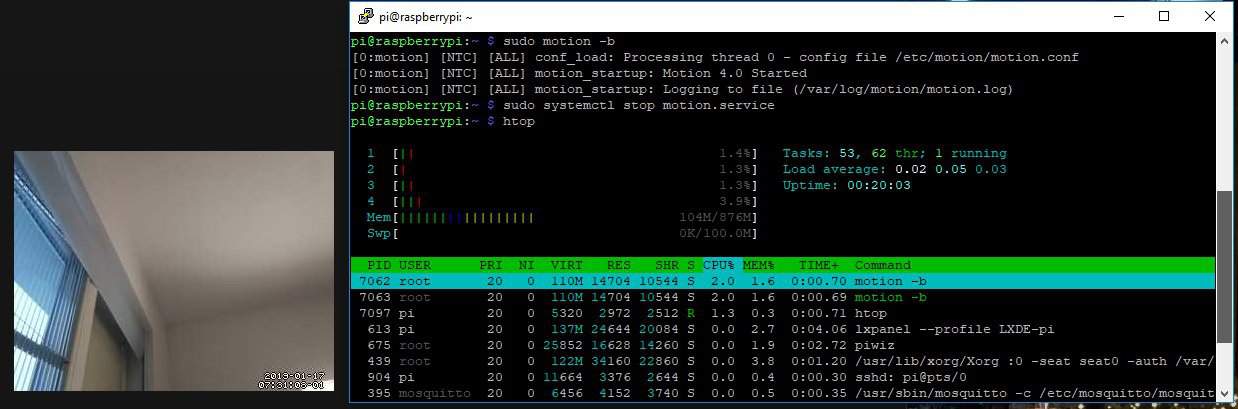Image resolution: width=1238 pixels, height=409 pixels.
Task: Sort htop list by MEM% column header
Action: (x=759, y=265)
